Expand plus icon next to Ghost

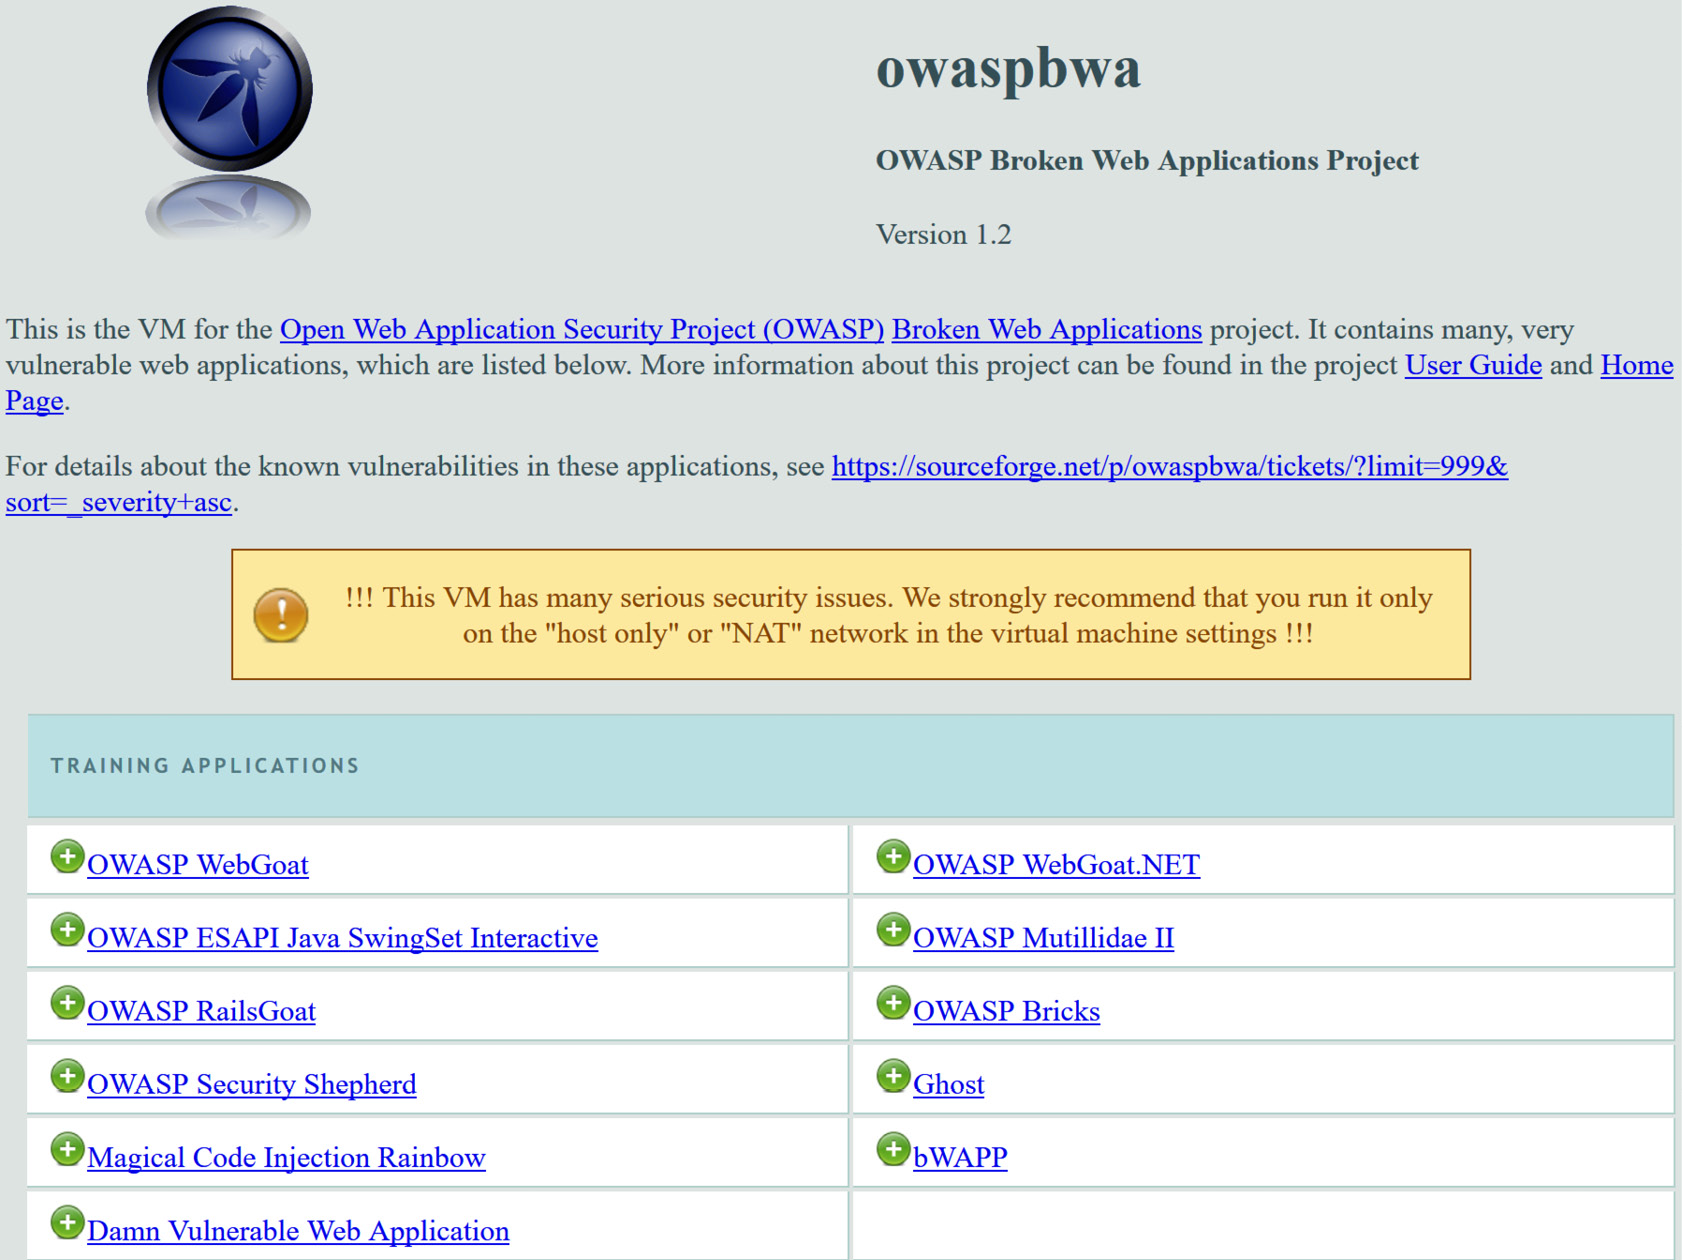tap(893, 1077)
